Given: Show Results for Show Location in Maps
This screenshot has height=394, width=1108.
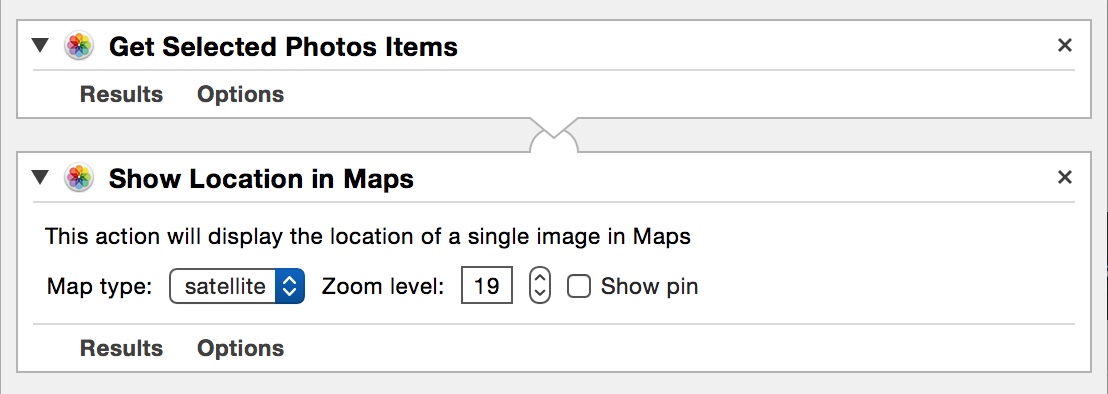Looking at the screenshot, I should (122, 348).
